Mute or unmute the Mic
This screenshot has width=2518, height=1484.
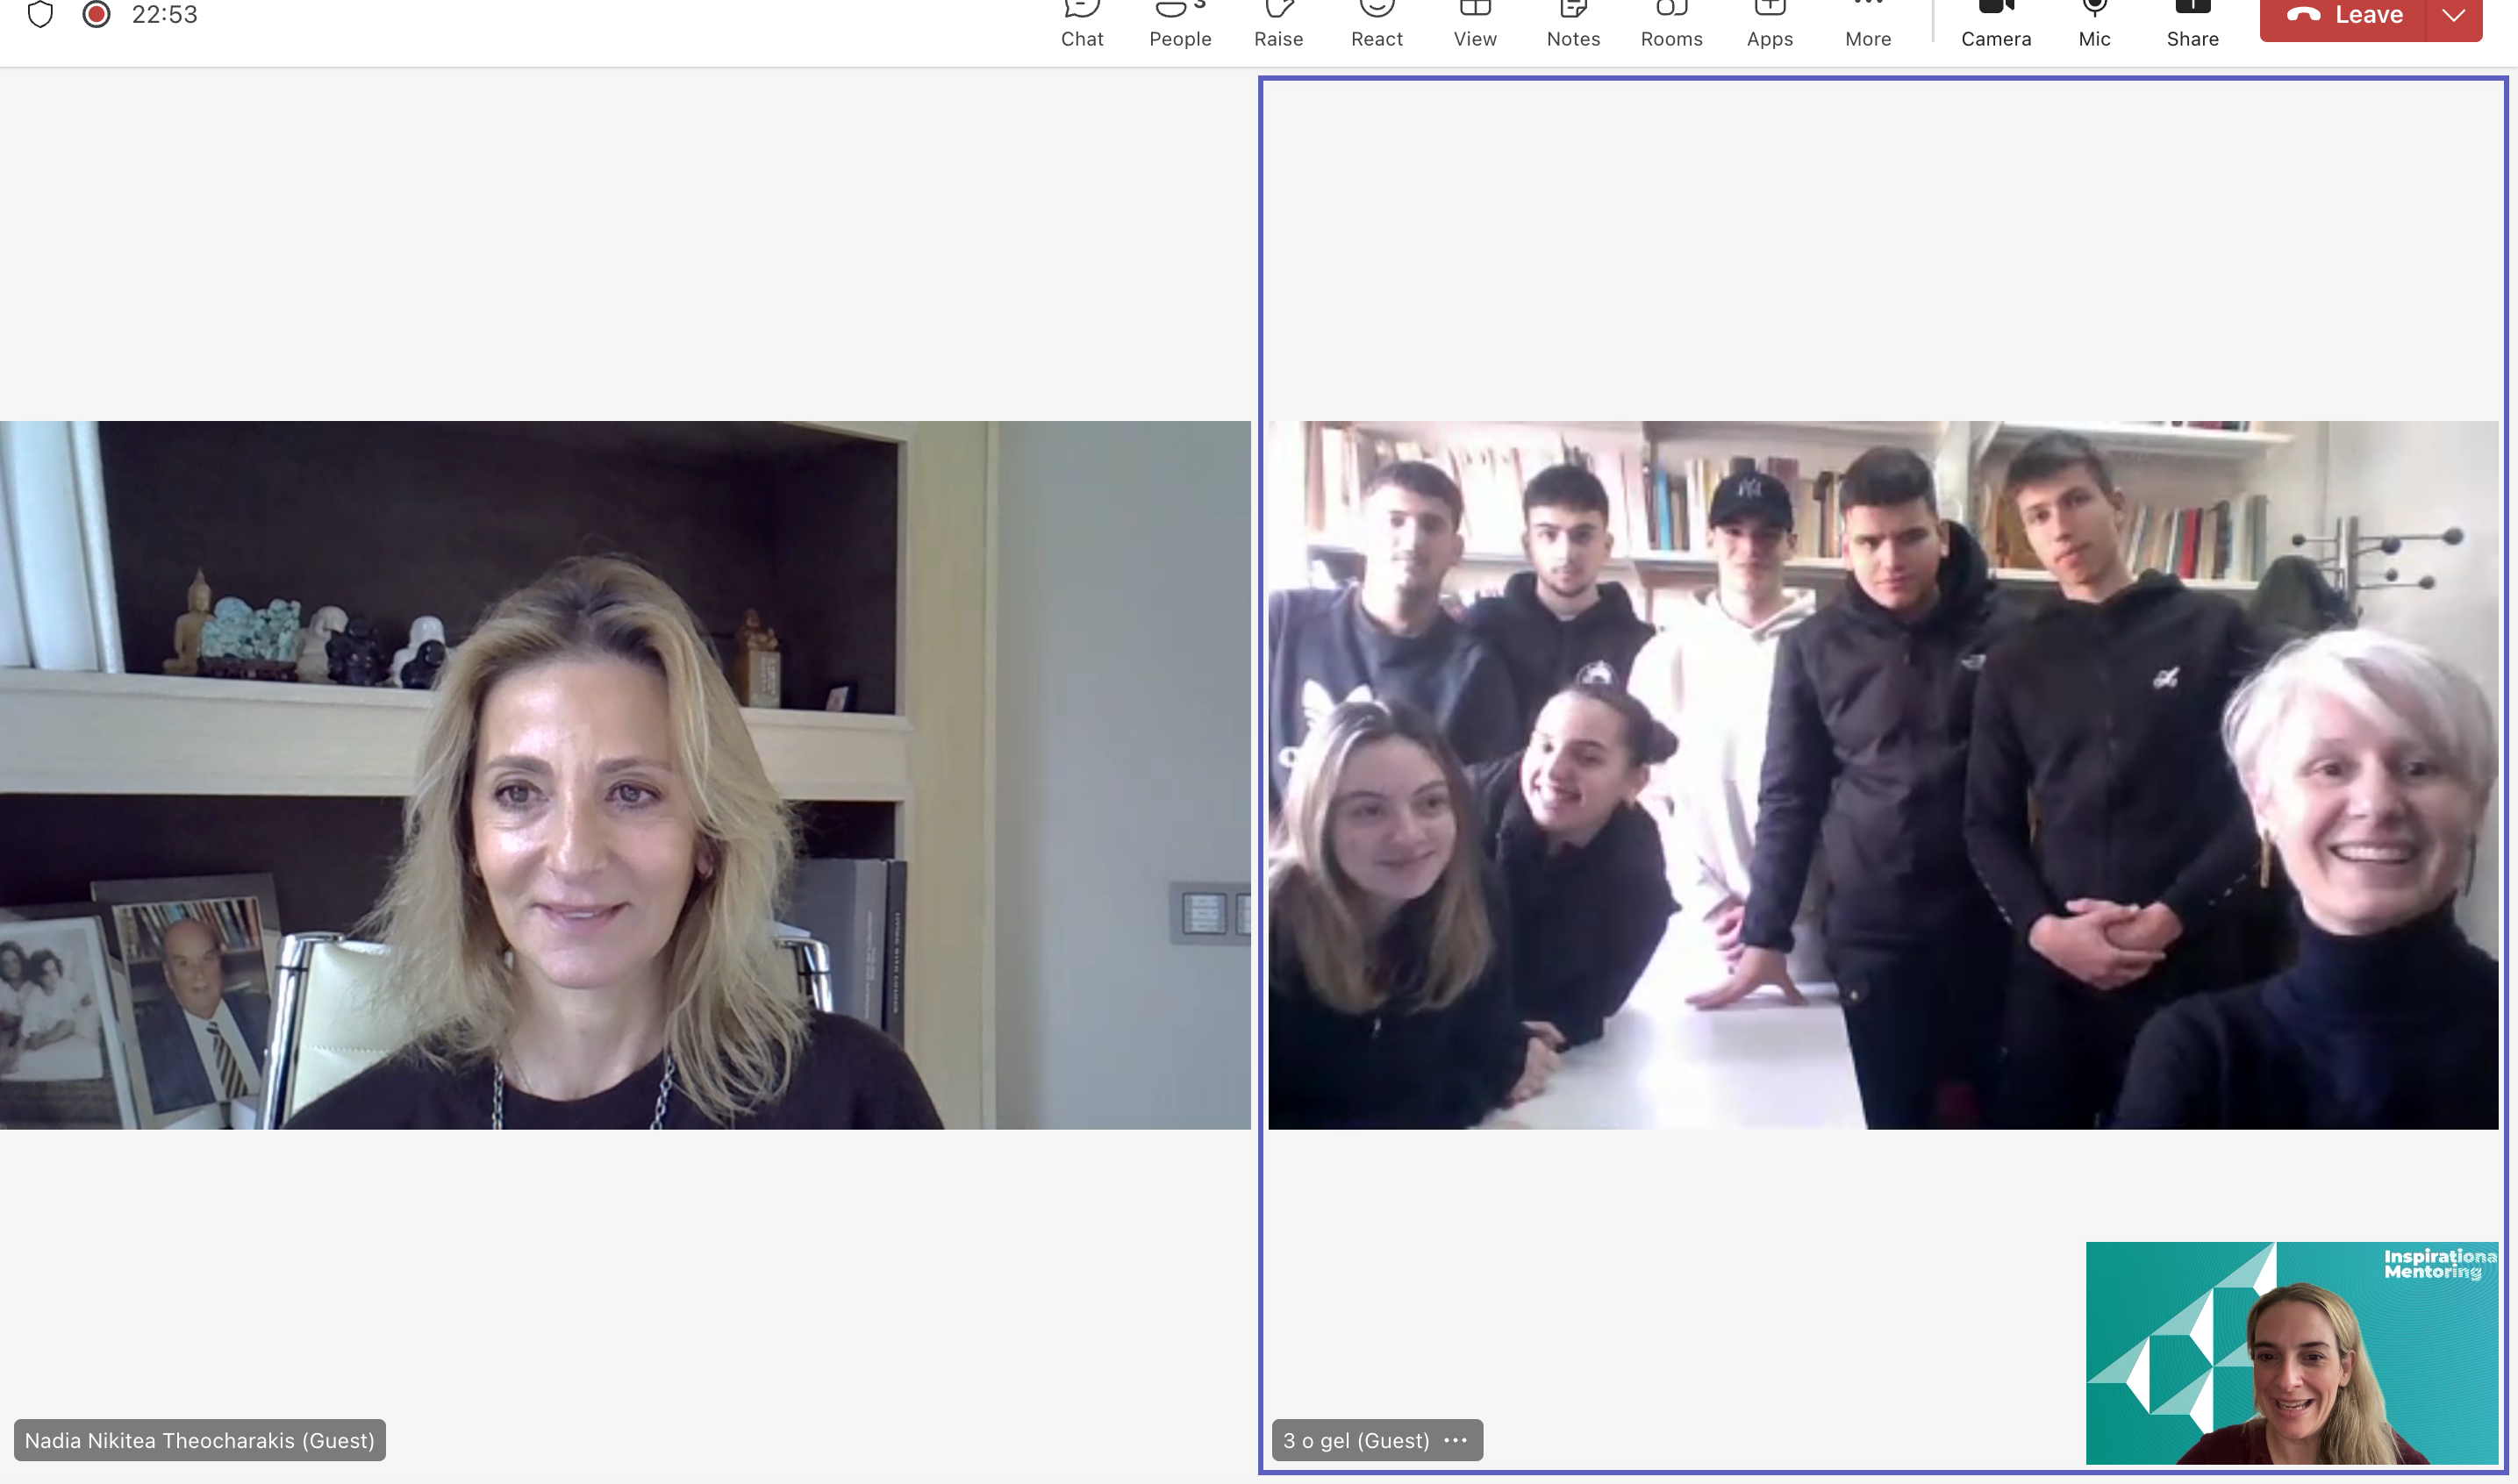pos(2094,22)
